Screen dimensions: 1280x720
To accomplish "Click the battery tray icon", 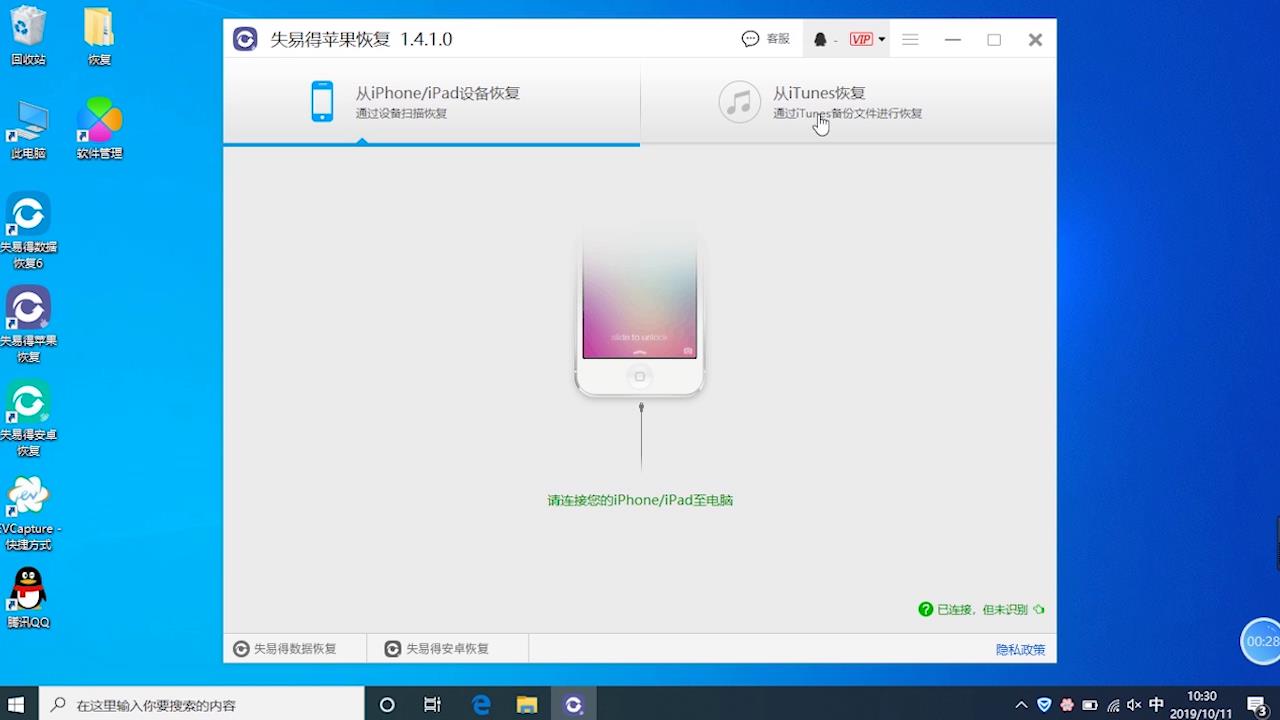I will click(x=1090, y=705).
